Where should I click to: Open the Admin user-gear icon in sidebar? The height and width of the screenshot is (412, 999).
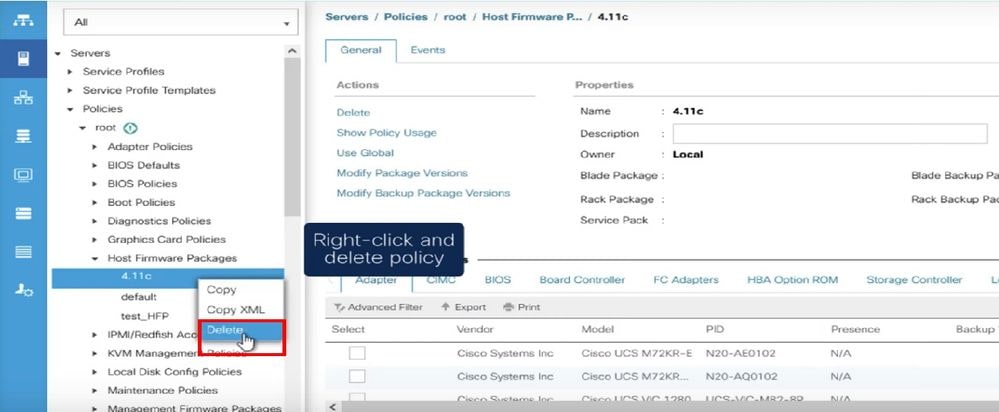[x=24, y=290]
